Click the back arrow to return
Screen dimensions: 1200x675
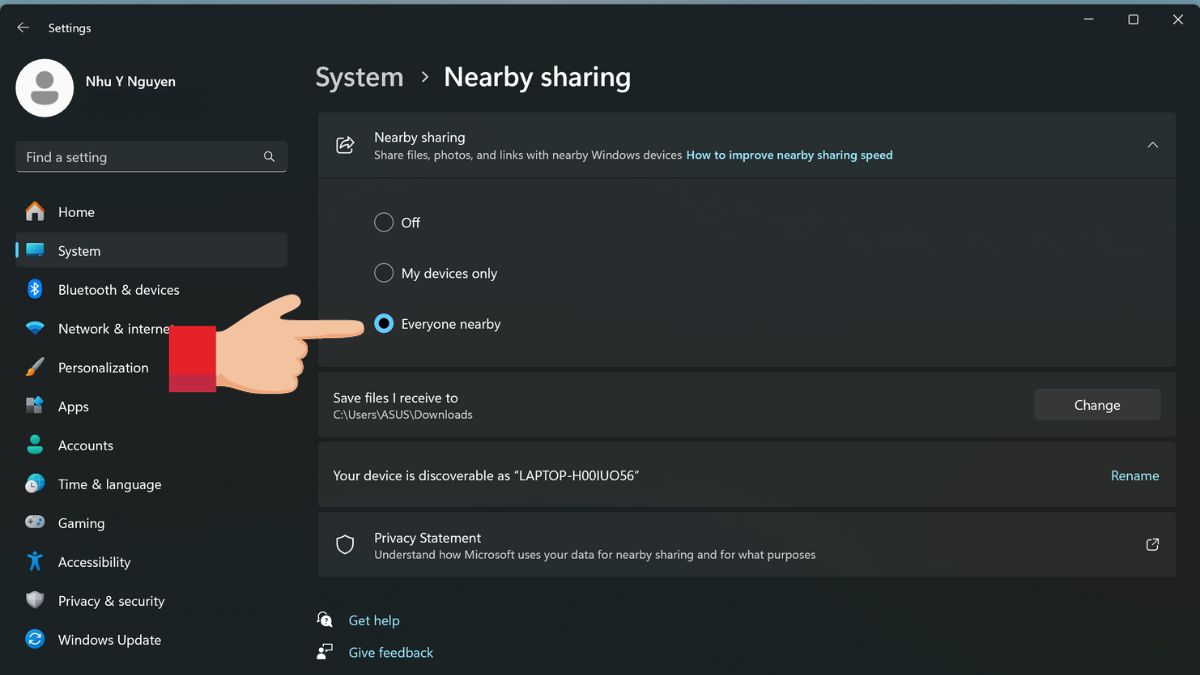click(x=22, y=27)
